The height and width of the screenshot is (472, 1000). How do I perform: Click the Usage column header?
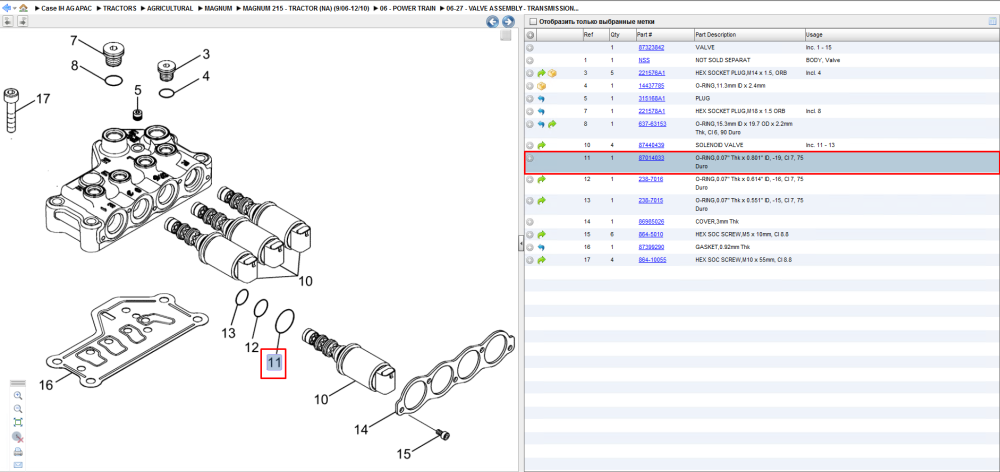pyautogui.click(x=901, y=34)
